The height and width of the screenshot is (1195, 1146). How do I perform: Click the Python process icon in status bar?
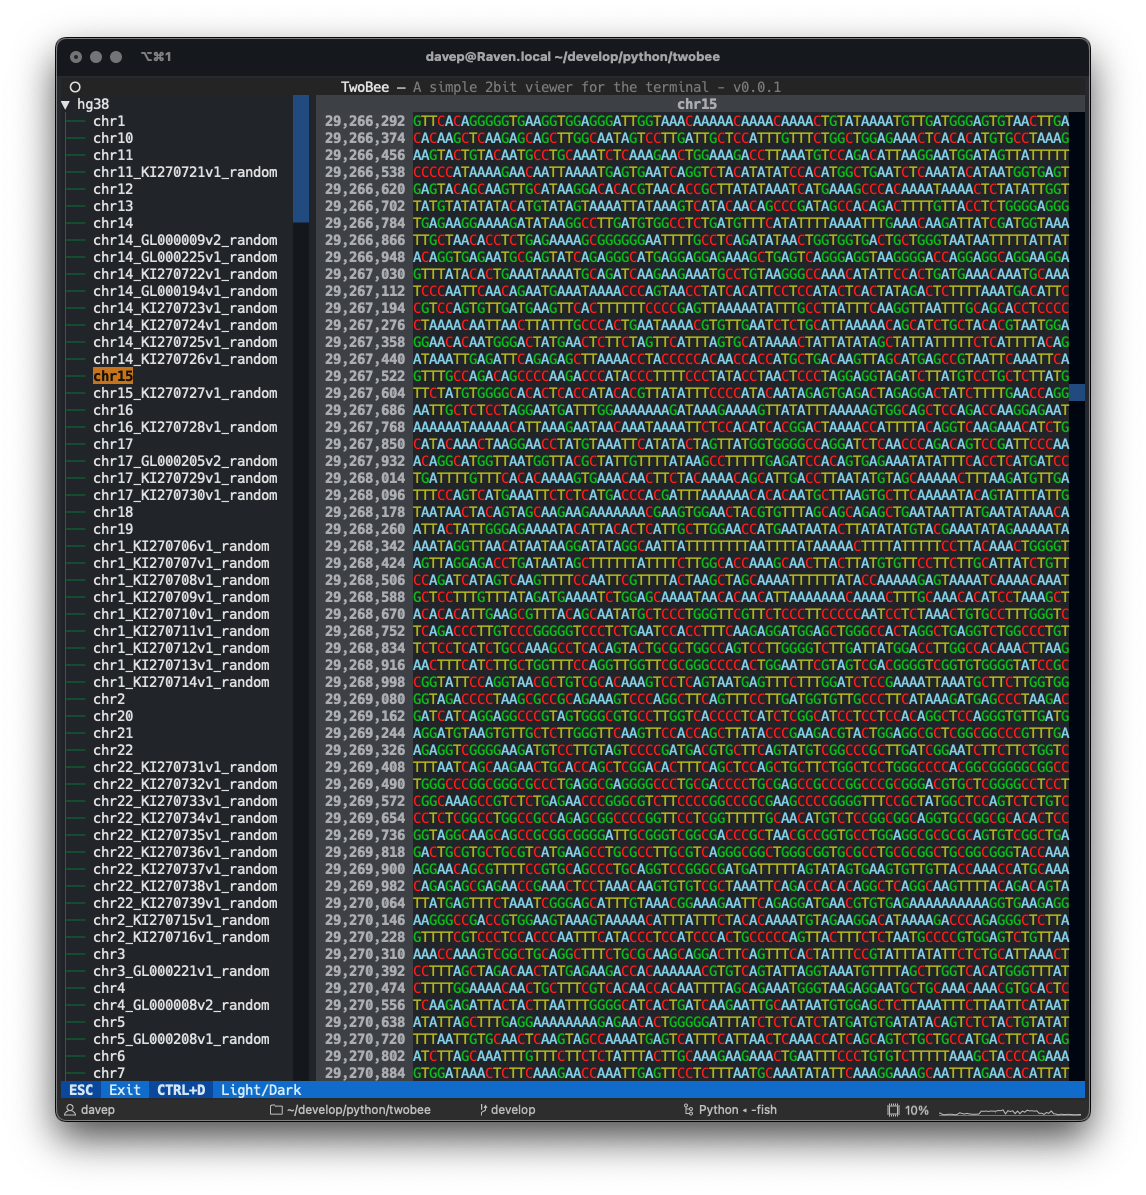coord(688,1110)
